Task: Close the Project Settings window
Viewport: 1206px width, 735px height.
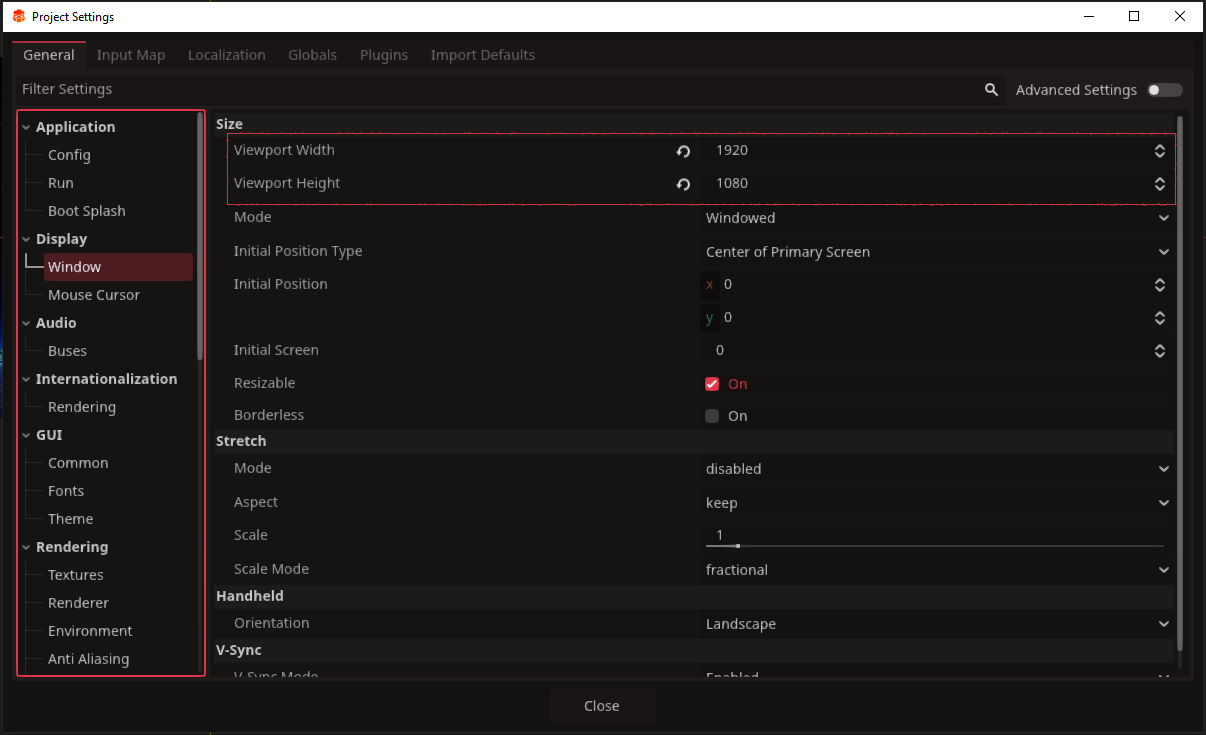Action: tap(1180, 16)
